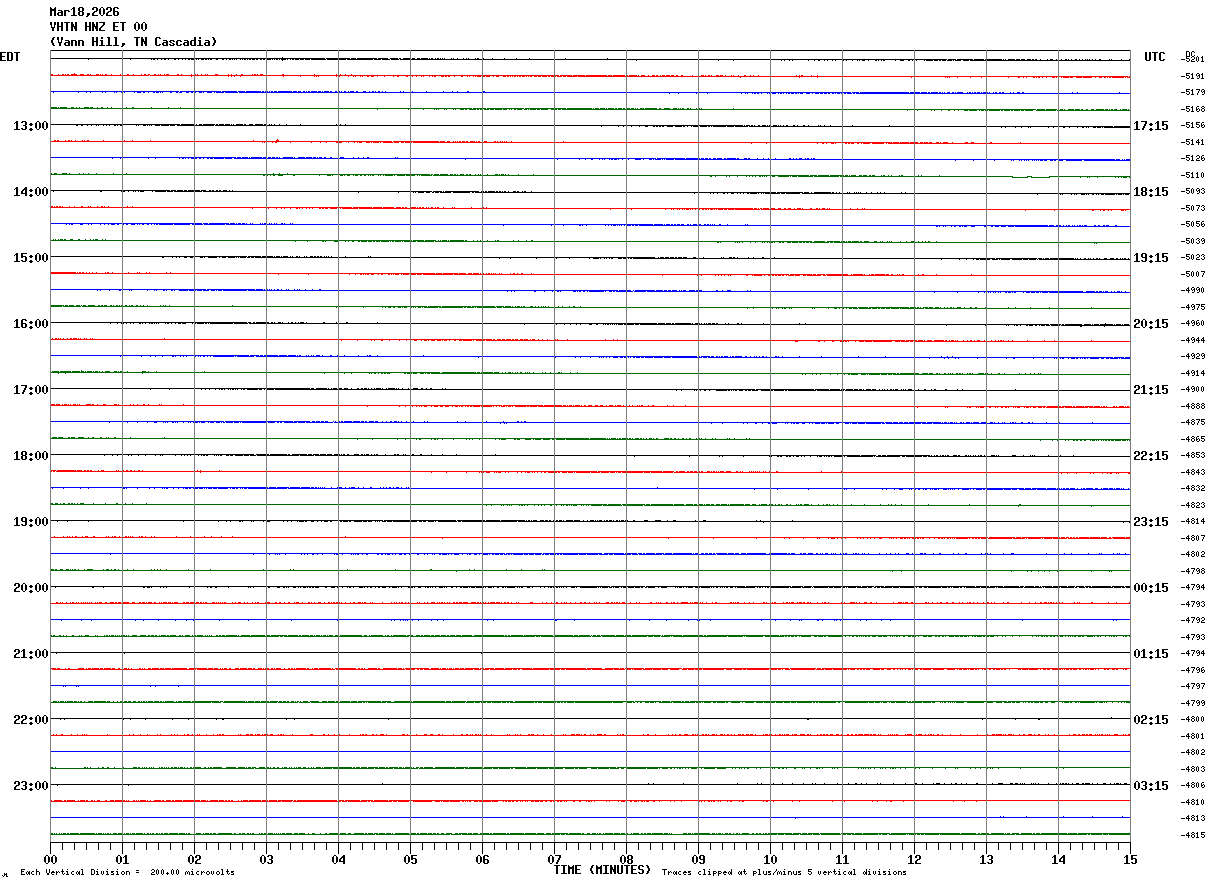The image size is (1210, 886).
Task: Click the 01:15 UTC time label
Action: tap(1150, 654)
